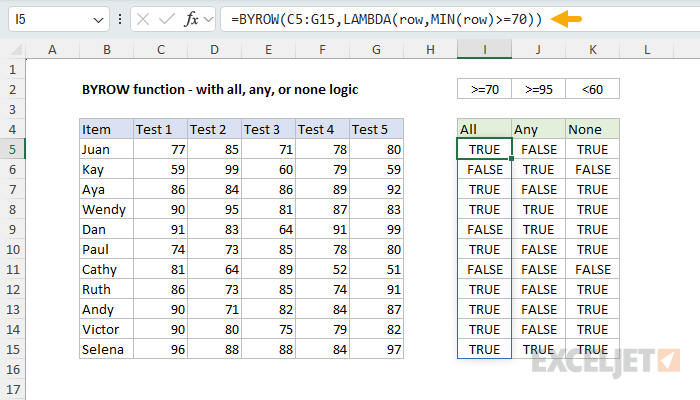Select column G header

[x=377, y=50]
